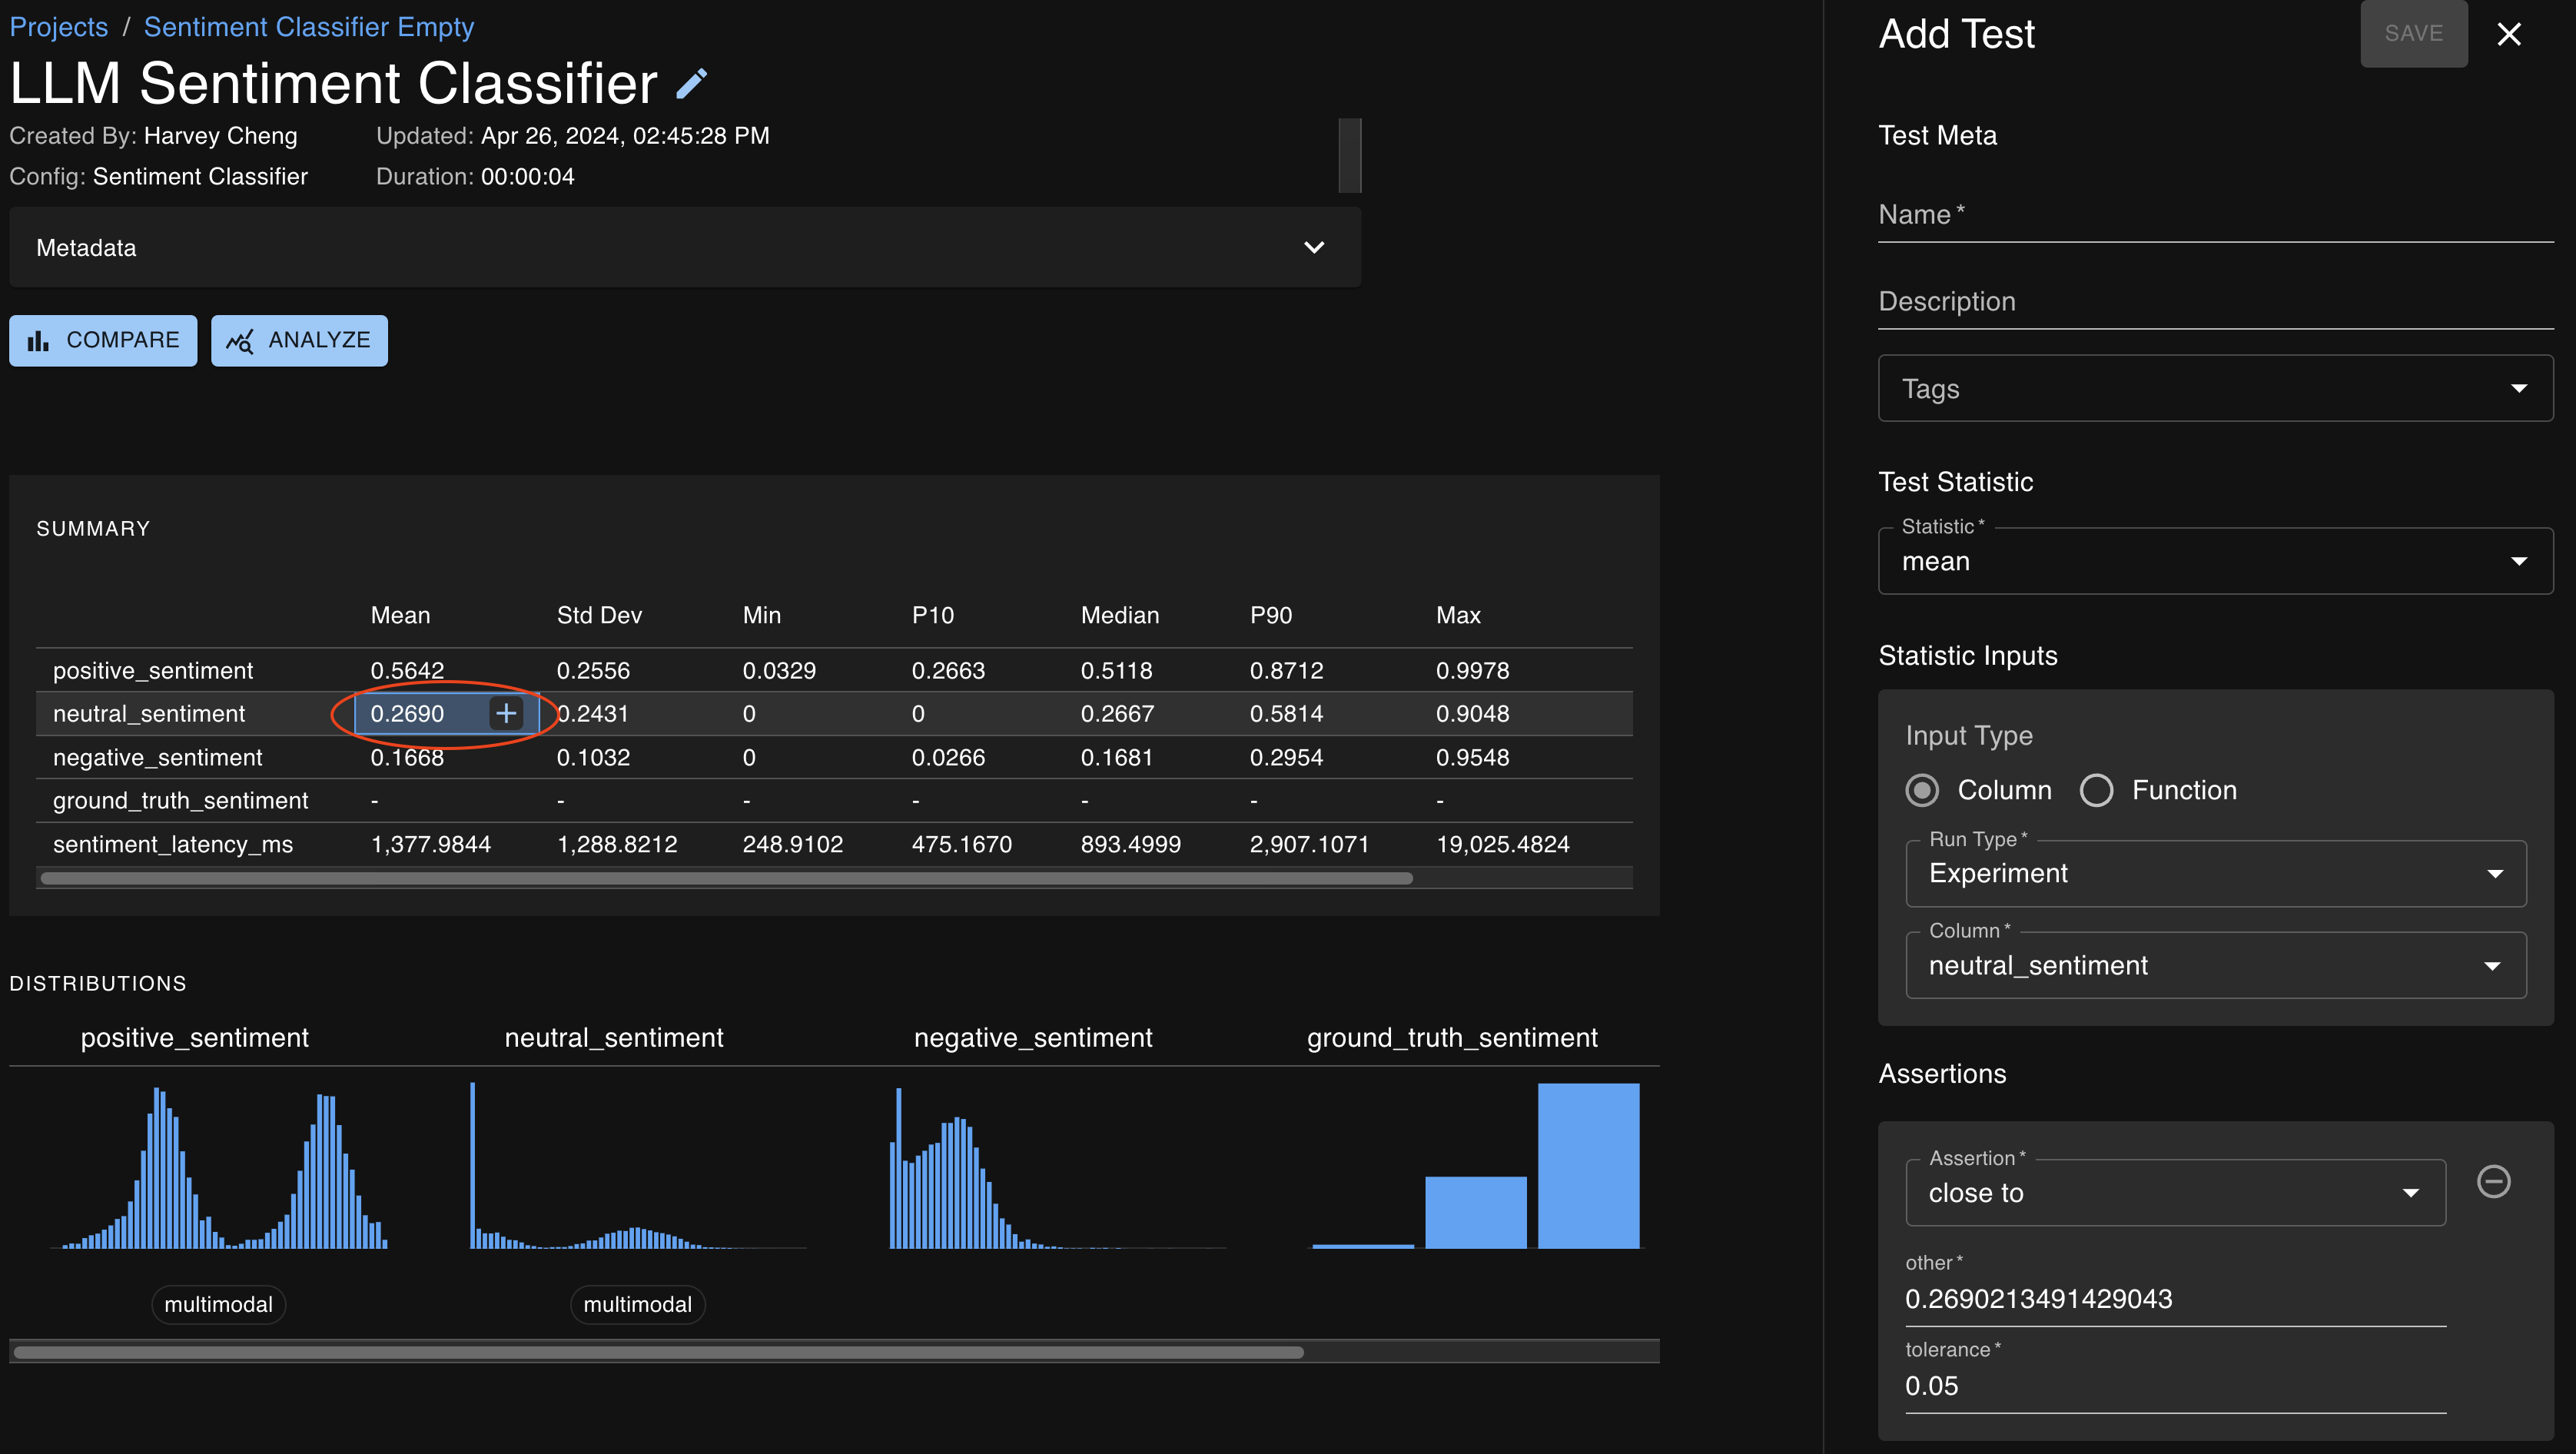
Task: Click the analyze chart icon
Action: coord(240,341)
